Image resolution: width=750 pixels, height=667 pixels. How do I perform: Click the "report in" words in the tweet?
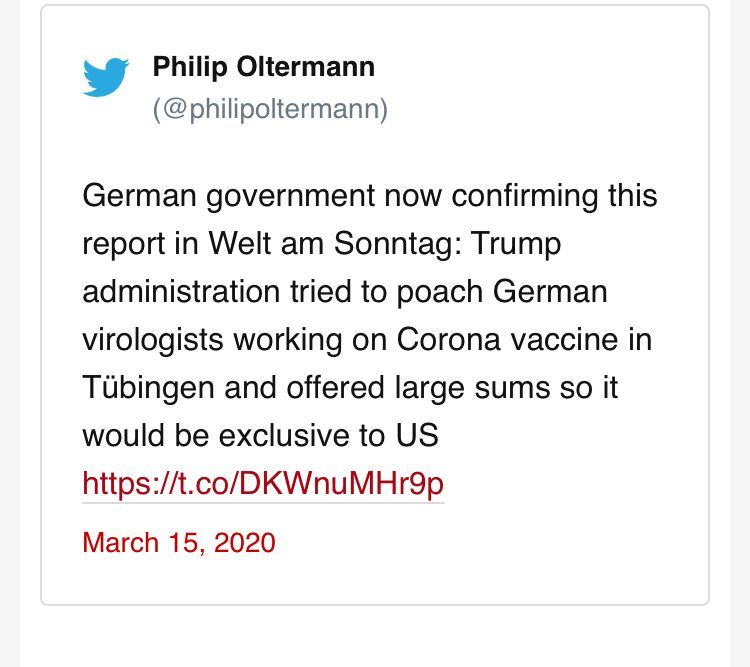tap(141, 243)
